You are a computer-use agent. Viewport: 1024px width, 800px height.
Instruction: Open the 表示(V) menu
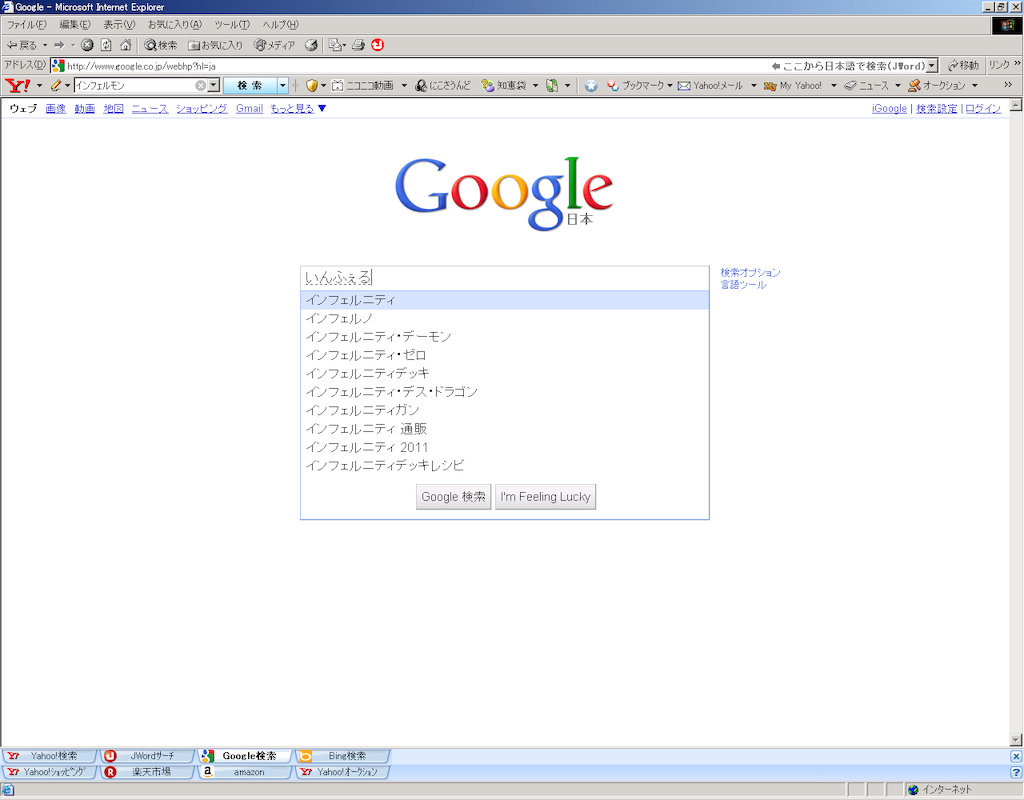coord(119,25)
